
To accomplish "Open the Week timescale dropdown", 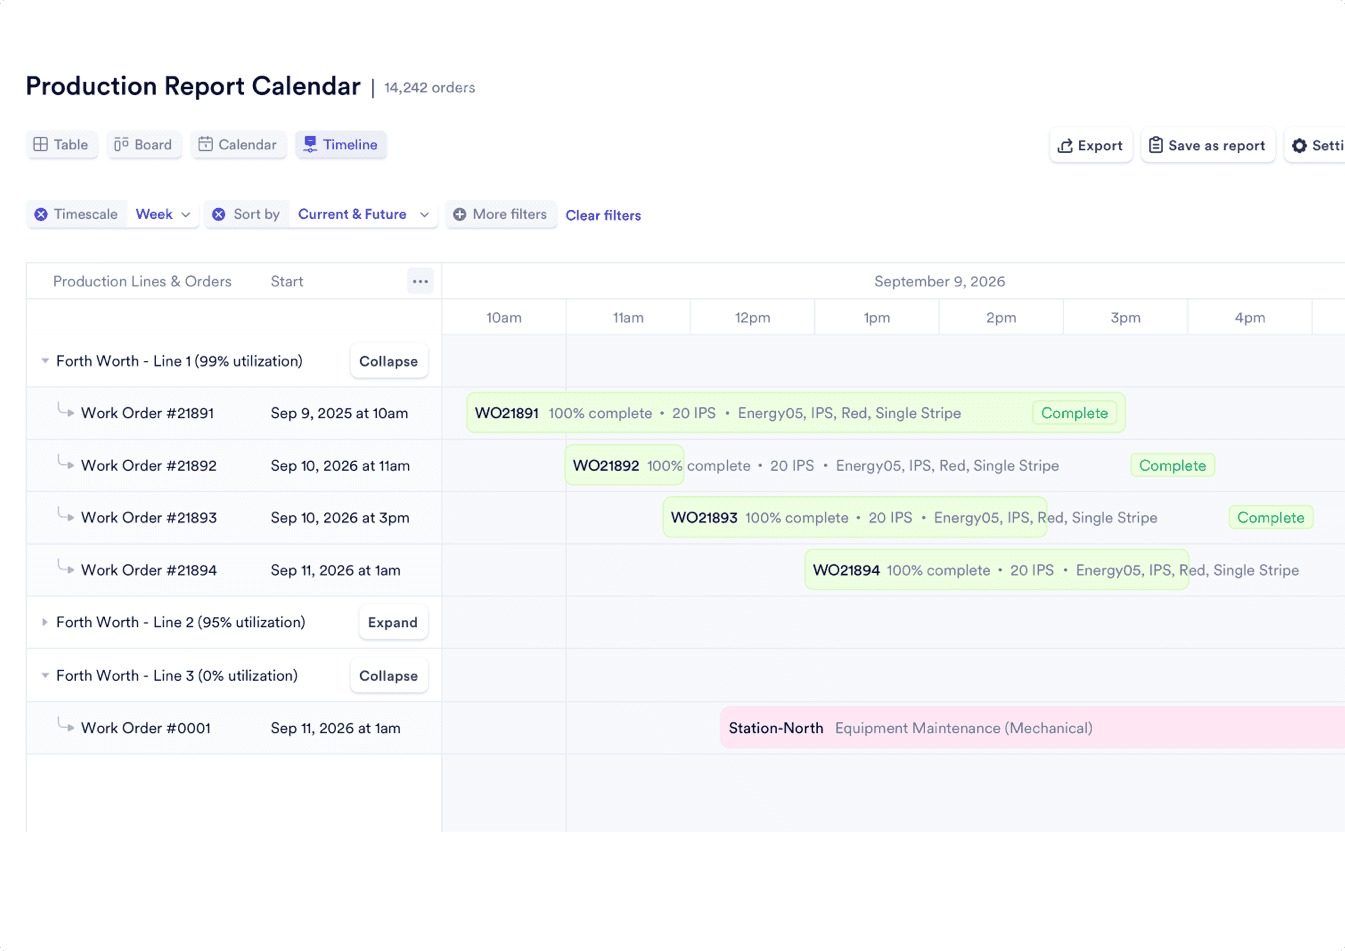I will point(163,214).
